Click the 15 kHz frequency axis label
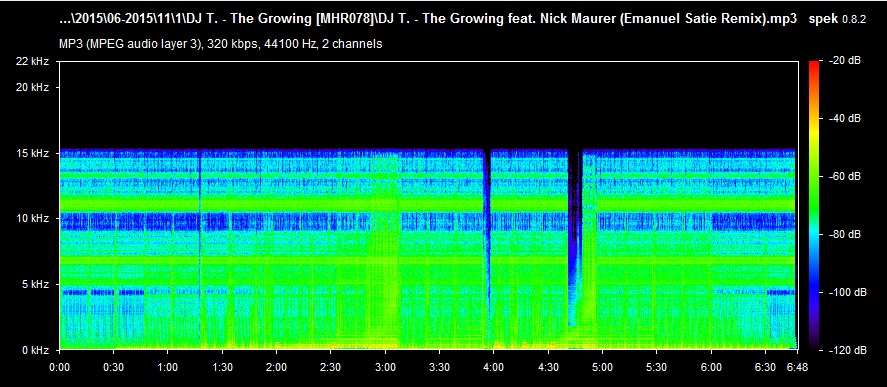Image resolution: width=887 pixels, height=387 pixels. click(37, 153)
